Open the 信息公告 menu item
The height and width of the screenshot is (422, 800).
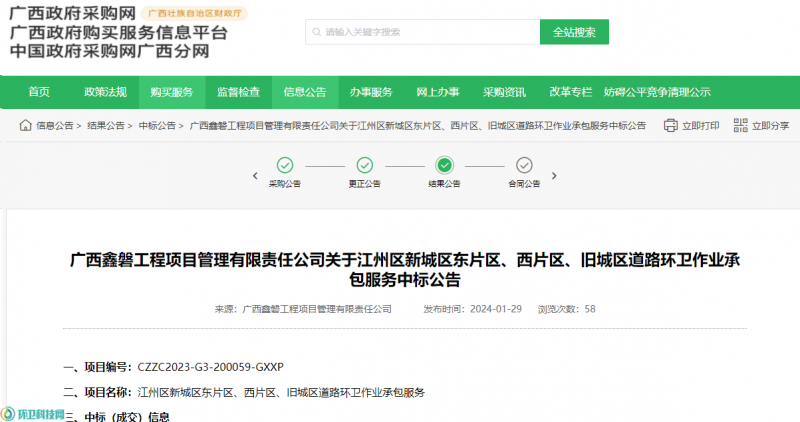[x=305, y=92]
